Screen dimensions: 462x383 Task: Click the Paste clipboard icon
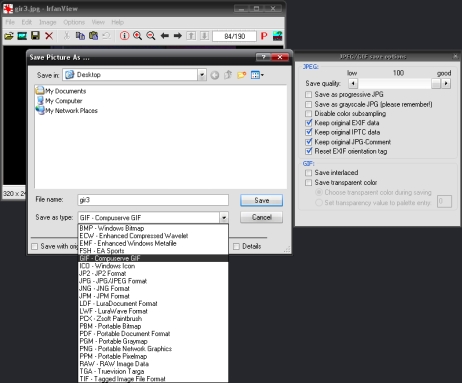click(94, 36)
